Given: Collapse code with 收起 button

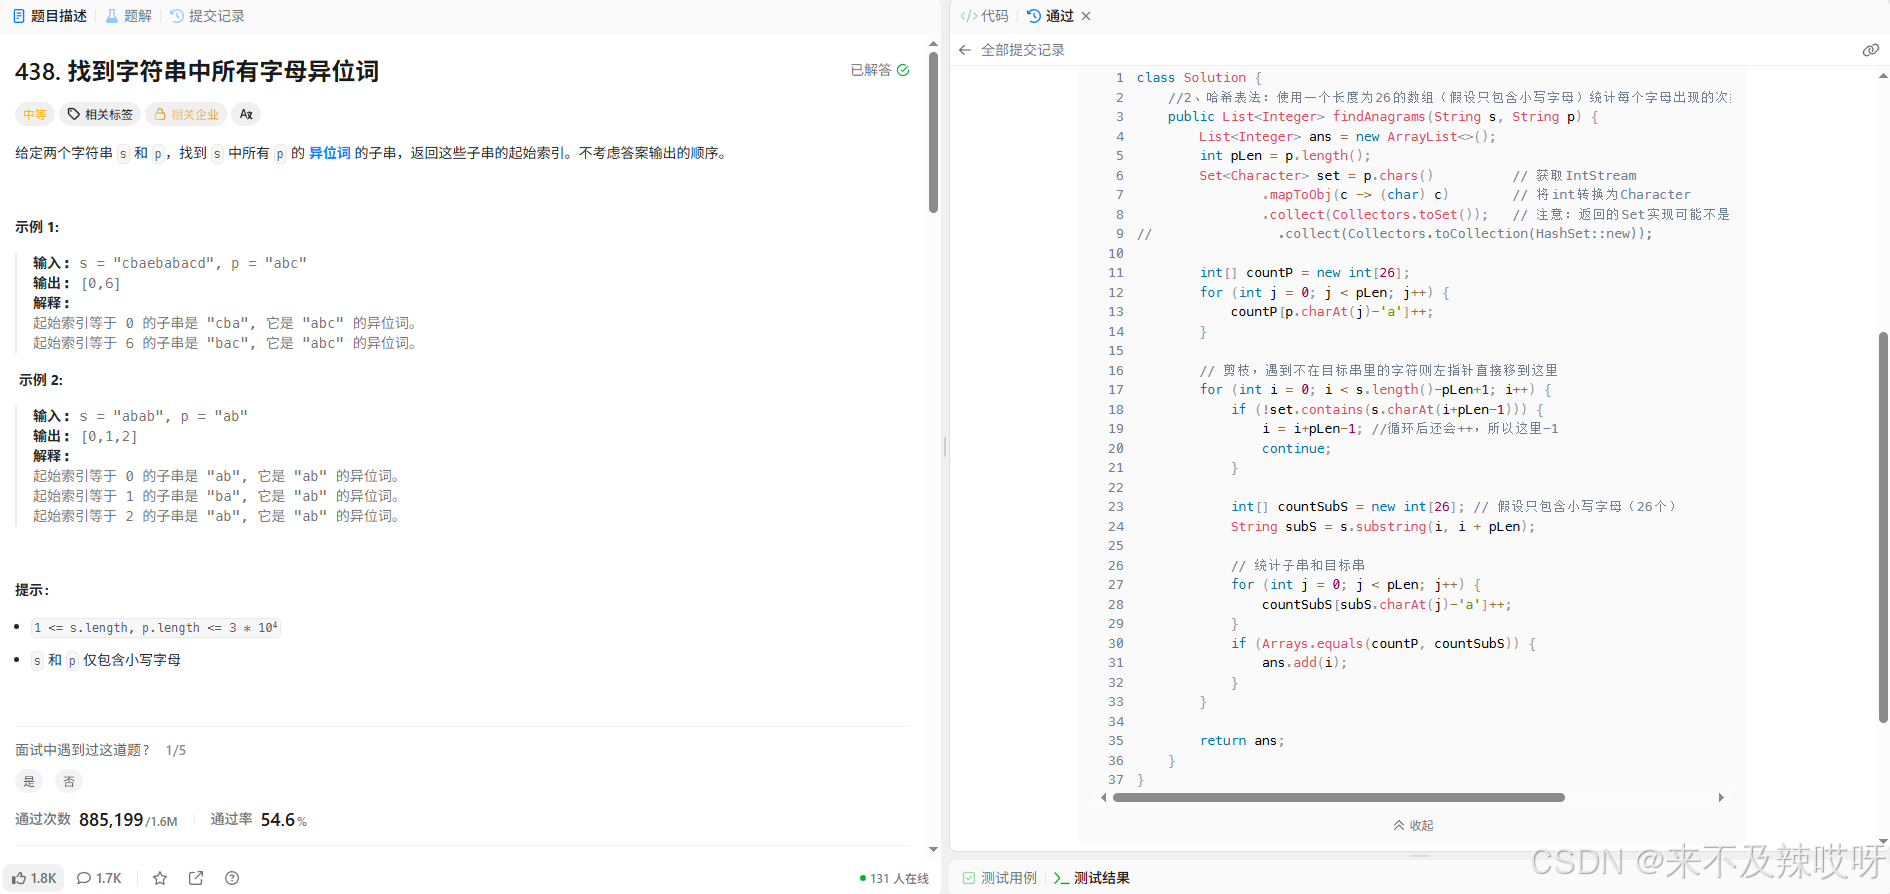Looking at the screenshot, I should 1413,825.
